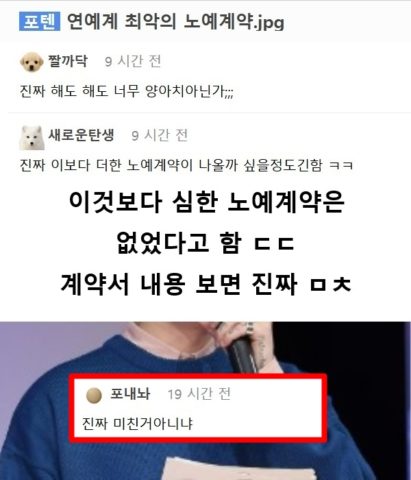Open the profile of user 새로운탄생
Screen dimensions: 411x480
[81, 135]
